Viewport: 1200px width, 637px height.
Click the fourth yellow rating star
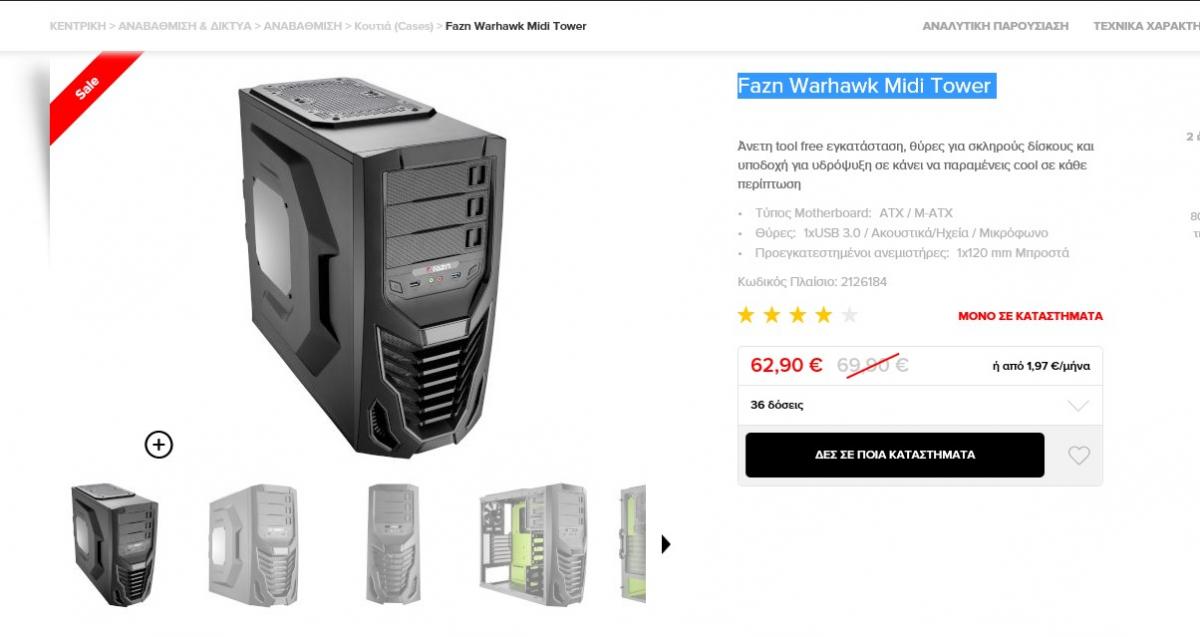coord(824,316)
